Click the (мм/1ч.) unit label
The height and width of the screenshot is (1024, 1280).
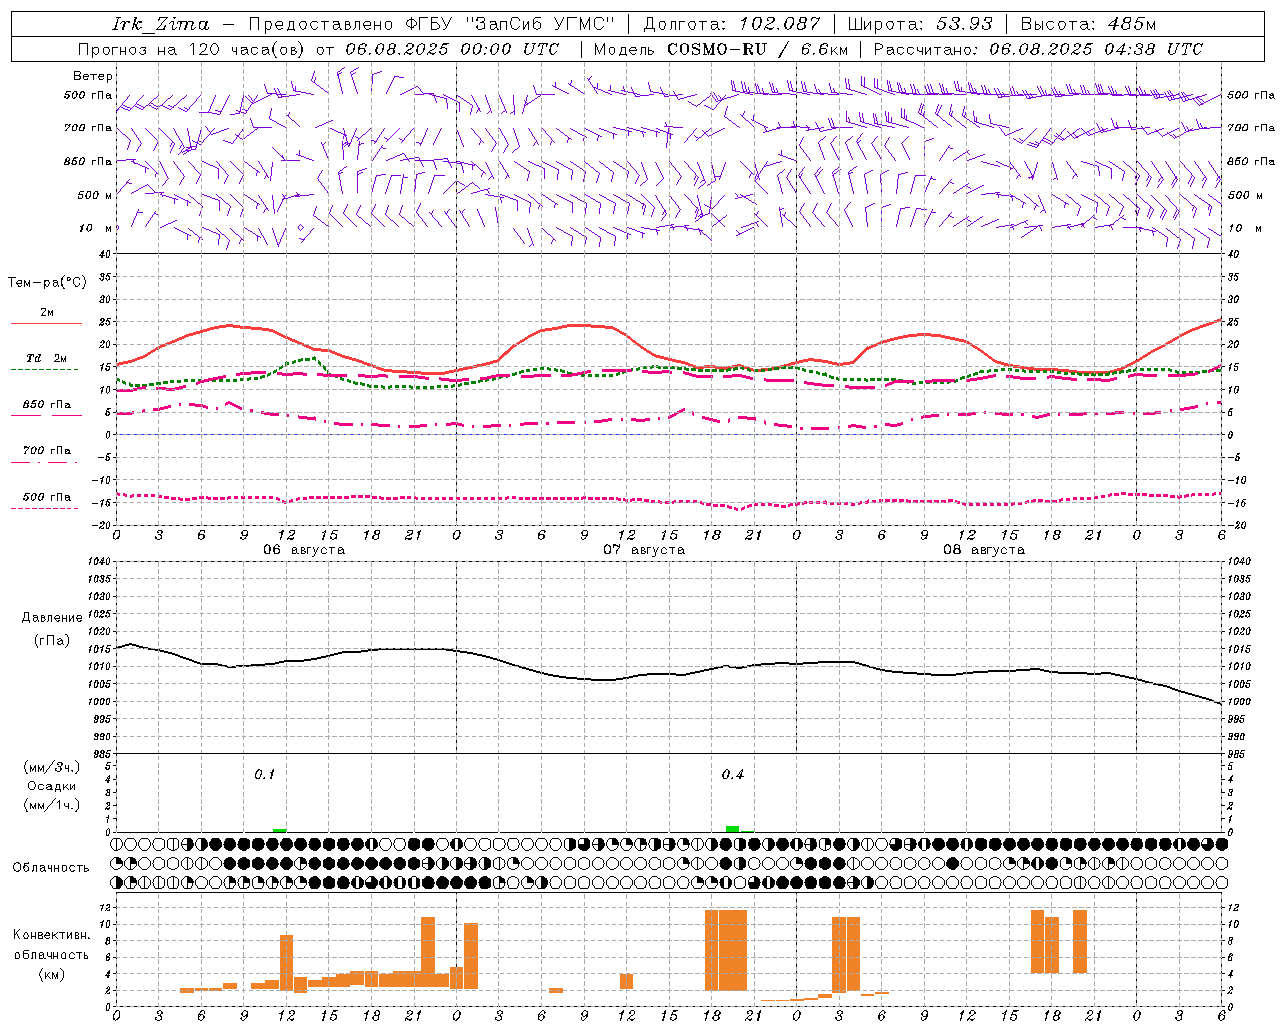click(51, 805)
